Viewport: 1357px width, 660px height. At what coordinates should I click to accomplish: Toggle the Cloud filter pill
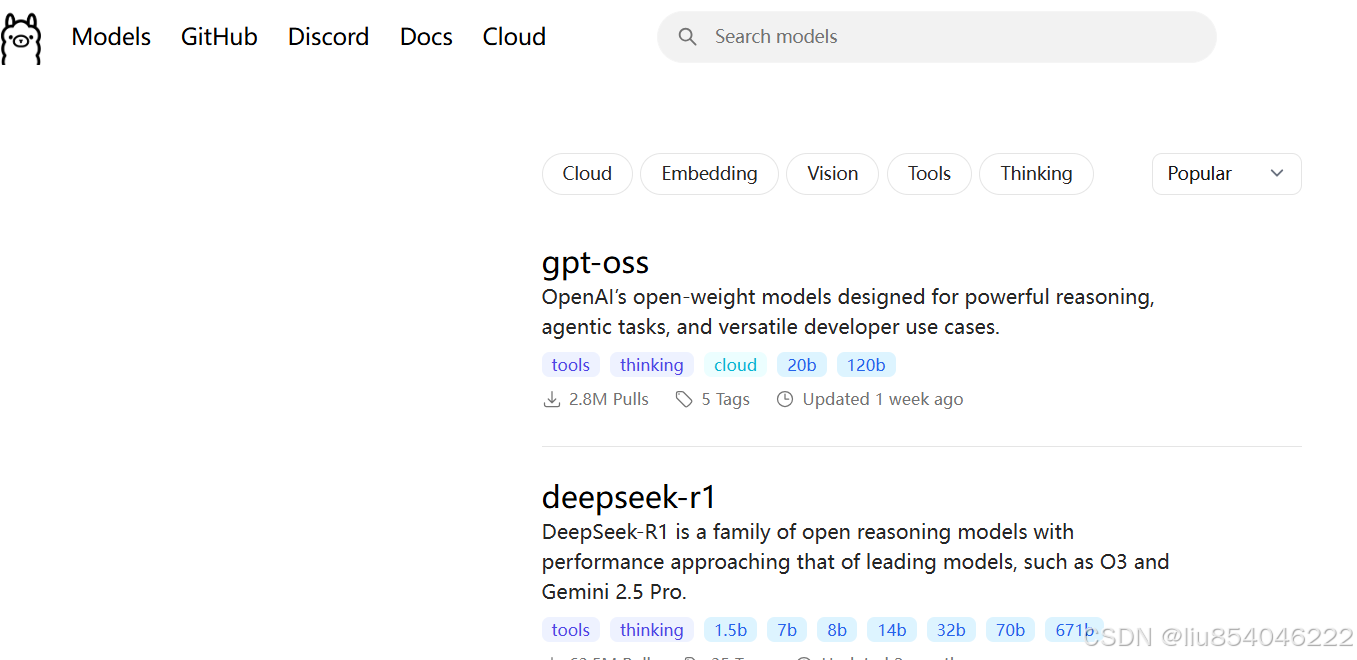[x=587, y=174]
